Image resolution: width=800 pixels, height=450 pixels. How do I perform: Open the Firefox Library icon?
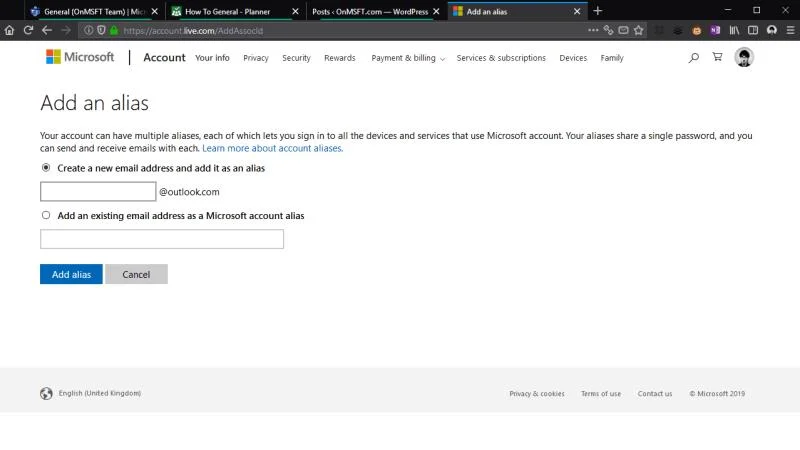coord(734,31)
